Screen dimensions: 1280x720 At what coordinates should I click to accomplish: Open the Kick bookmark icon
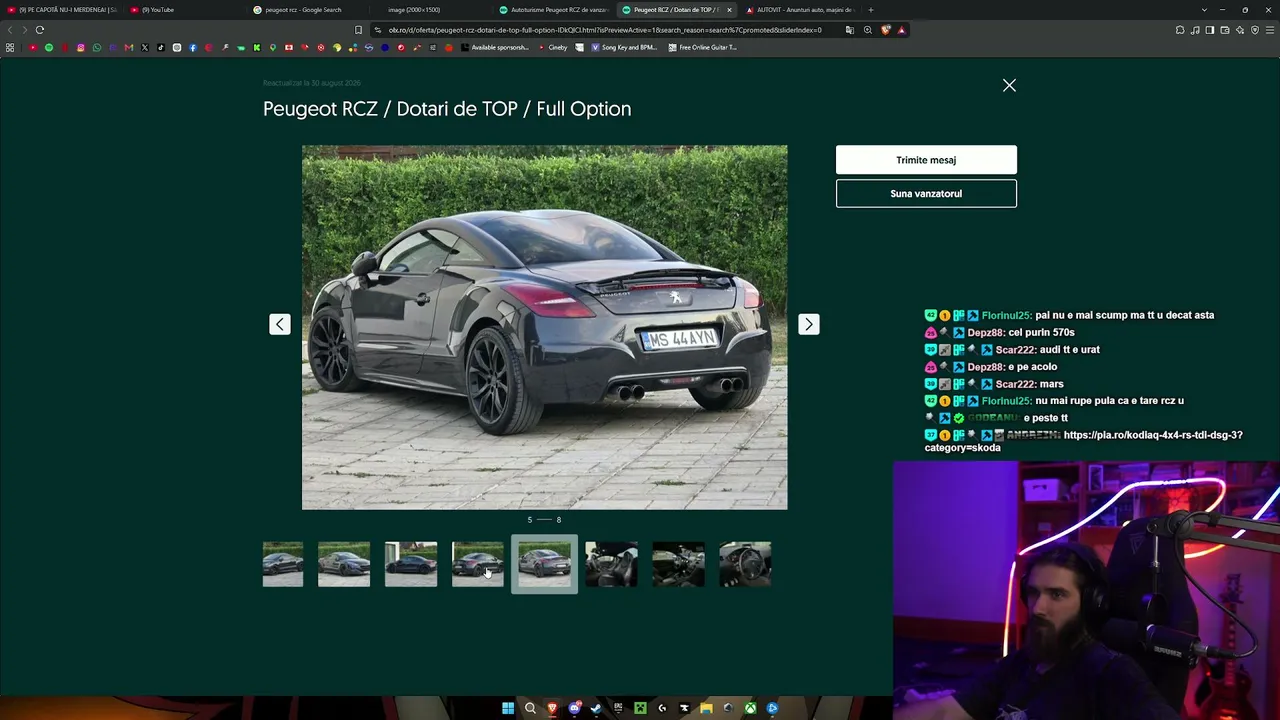coord(257,48)
